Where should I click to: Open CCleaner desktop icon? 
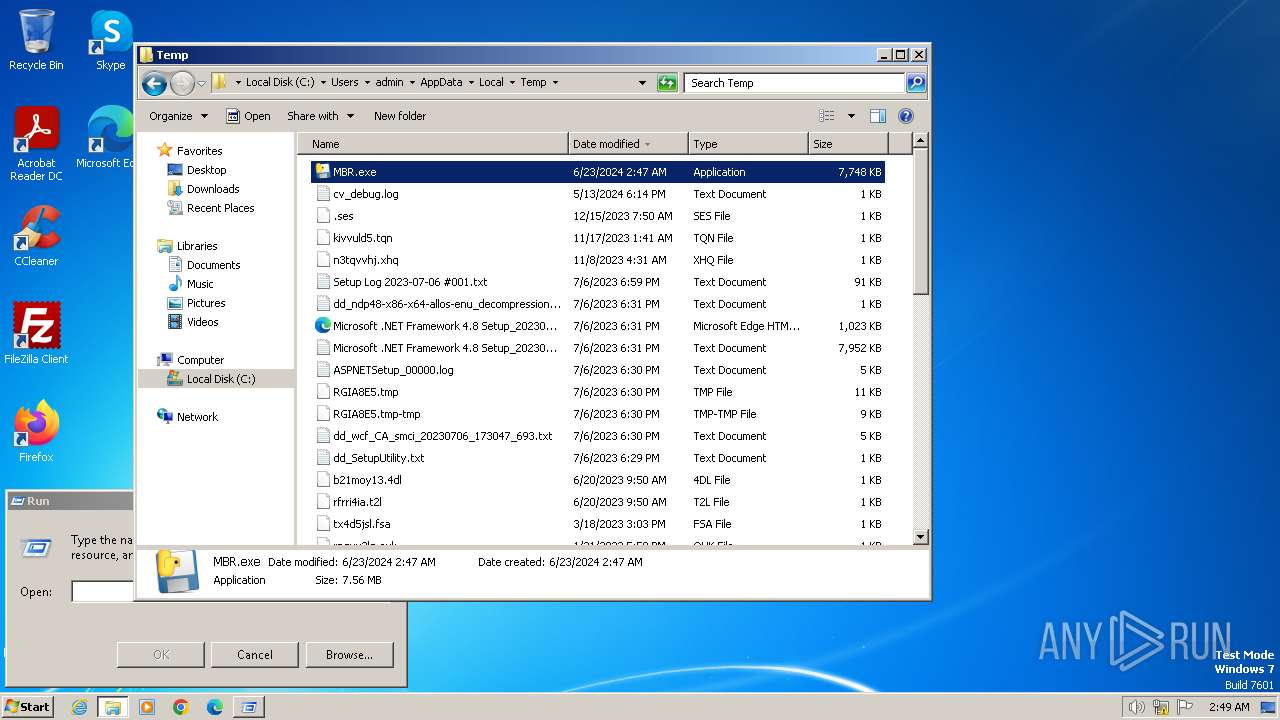click(36, 237)
